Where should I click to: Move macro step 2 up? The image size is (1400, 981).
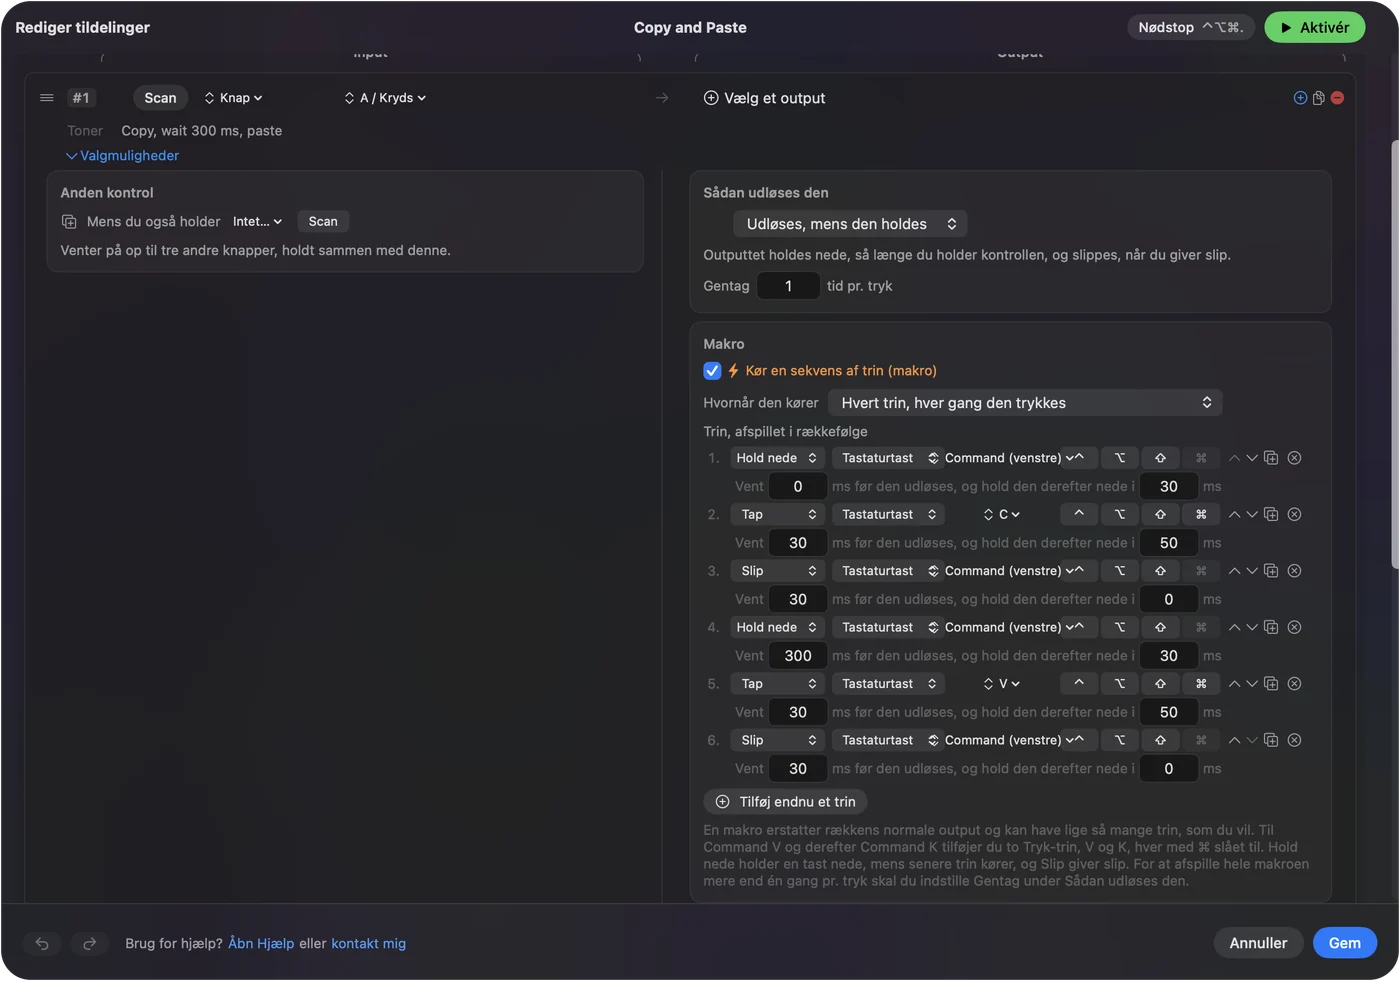(1234, 515)
